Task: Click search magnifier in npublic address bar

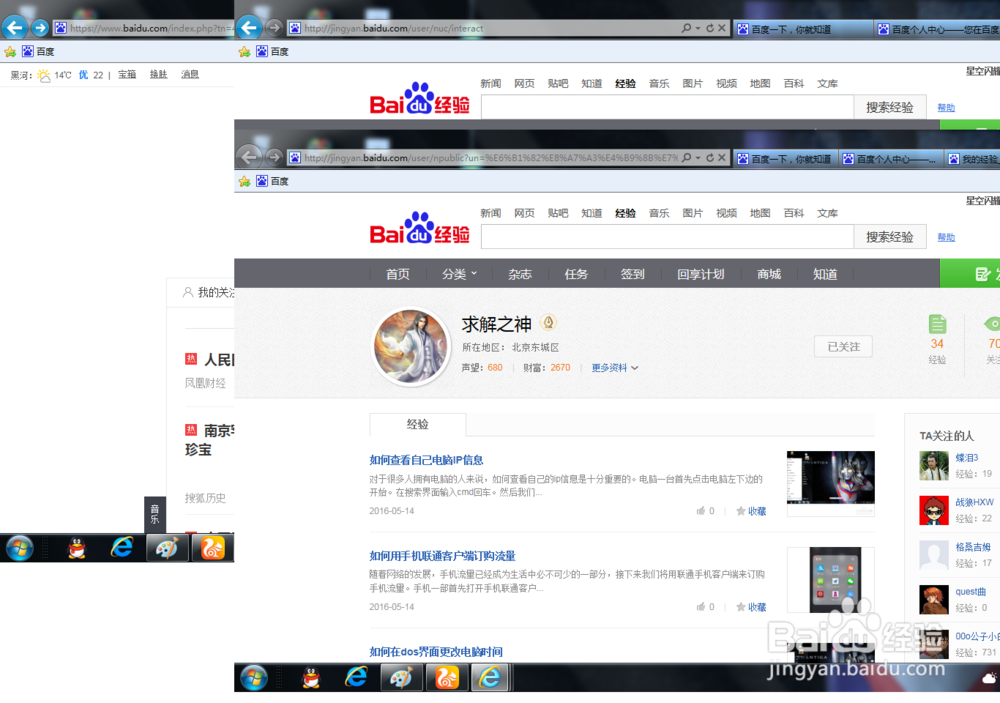Action: pyautogui.click(x=686, y=158)
